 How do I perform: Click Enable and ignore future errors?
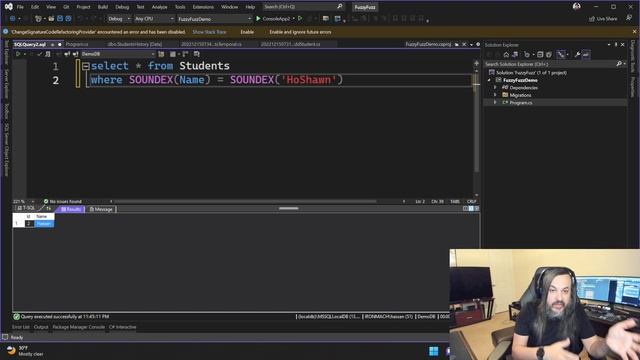coord(300,32)
